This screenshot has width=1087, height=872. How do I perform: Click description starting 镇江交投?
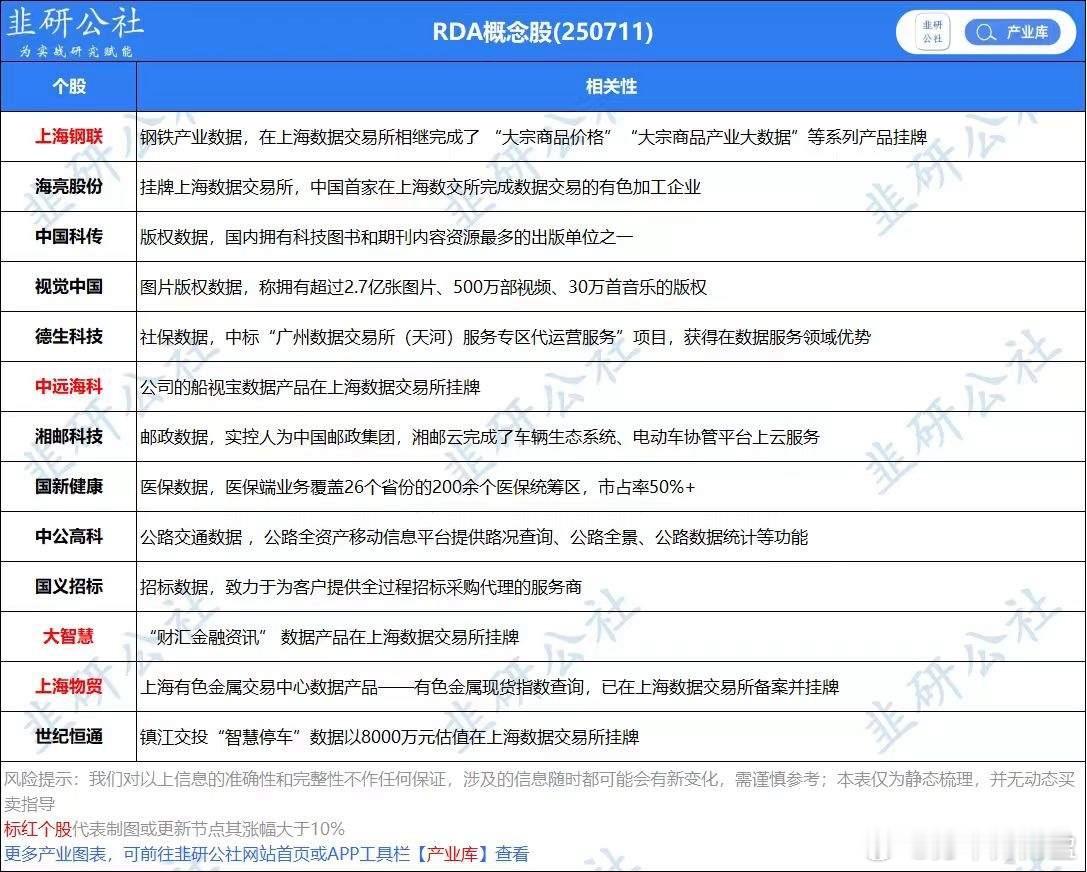(x=390, y=736)
